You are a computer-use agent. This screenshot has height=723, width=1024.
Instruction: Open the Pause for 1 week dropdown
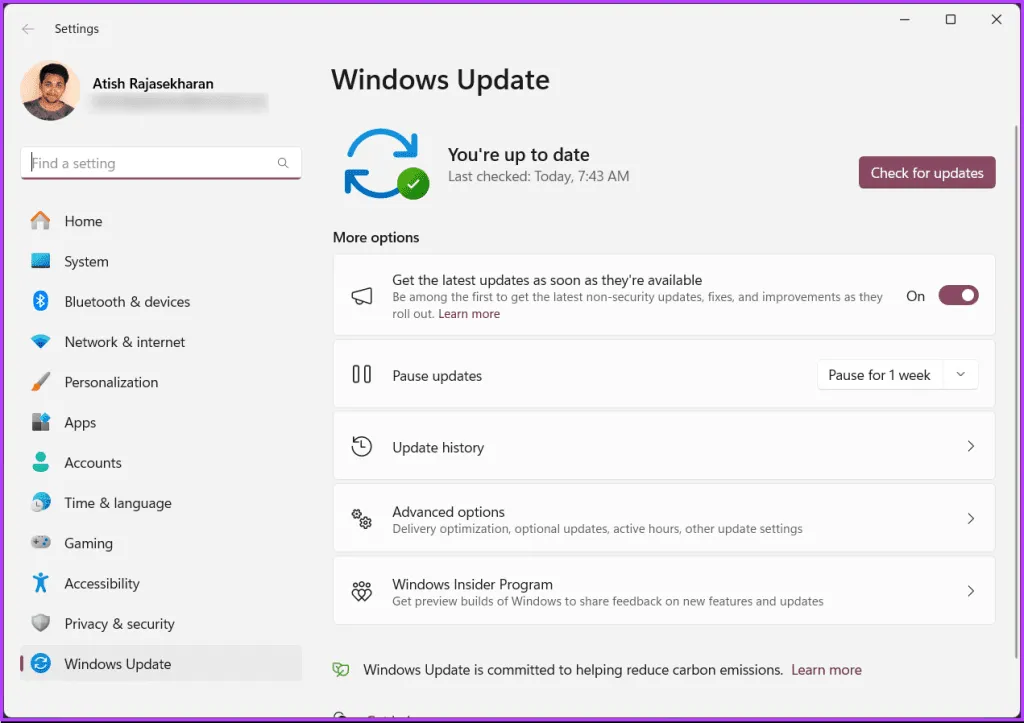(x=897, y=375)
